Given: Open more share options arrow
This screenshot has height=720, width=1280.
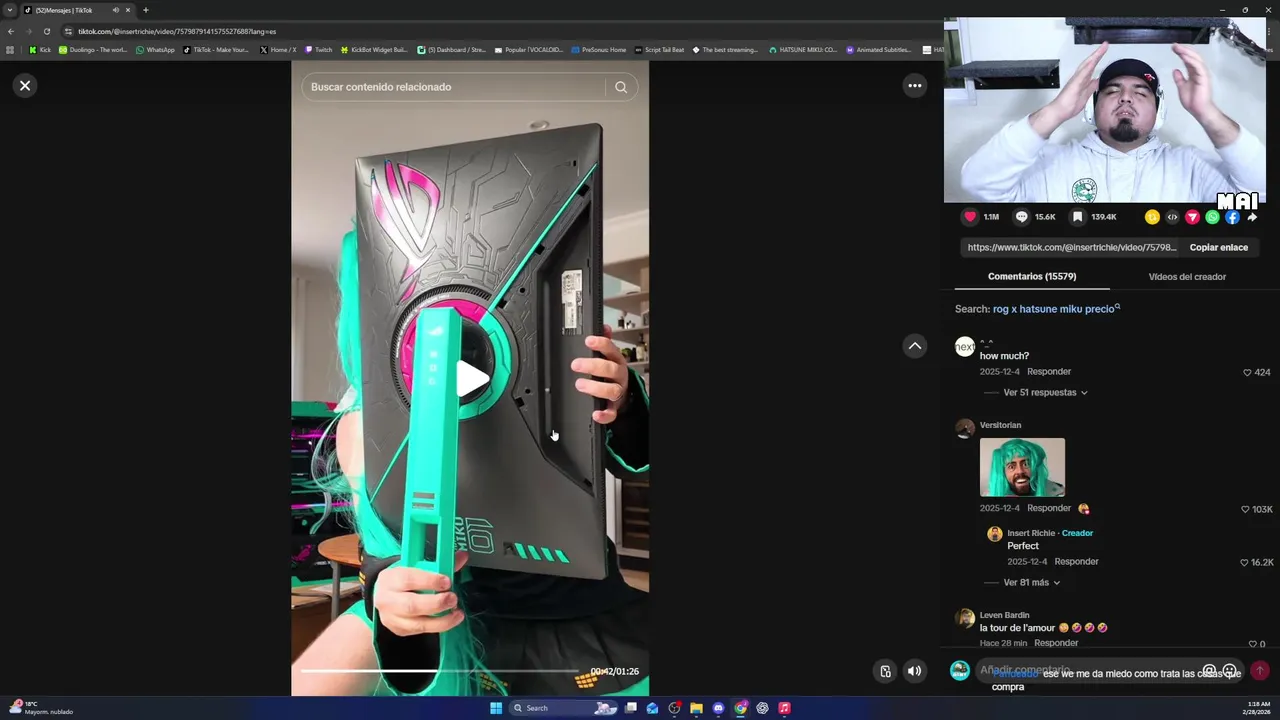Looking at the screenshot, I should (1252, 217).
